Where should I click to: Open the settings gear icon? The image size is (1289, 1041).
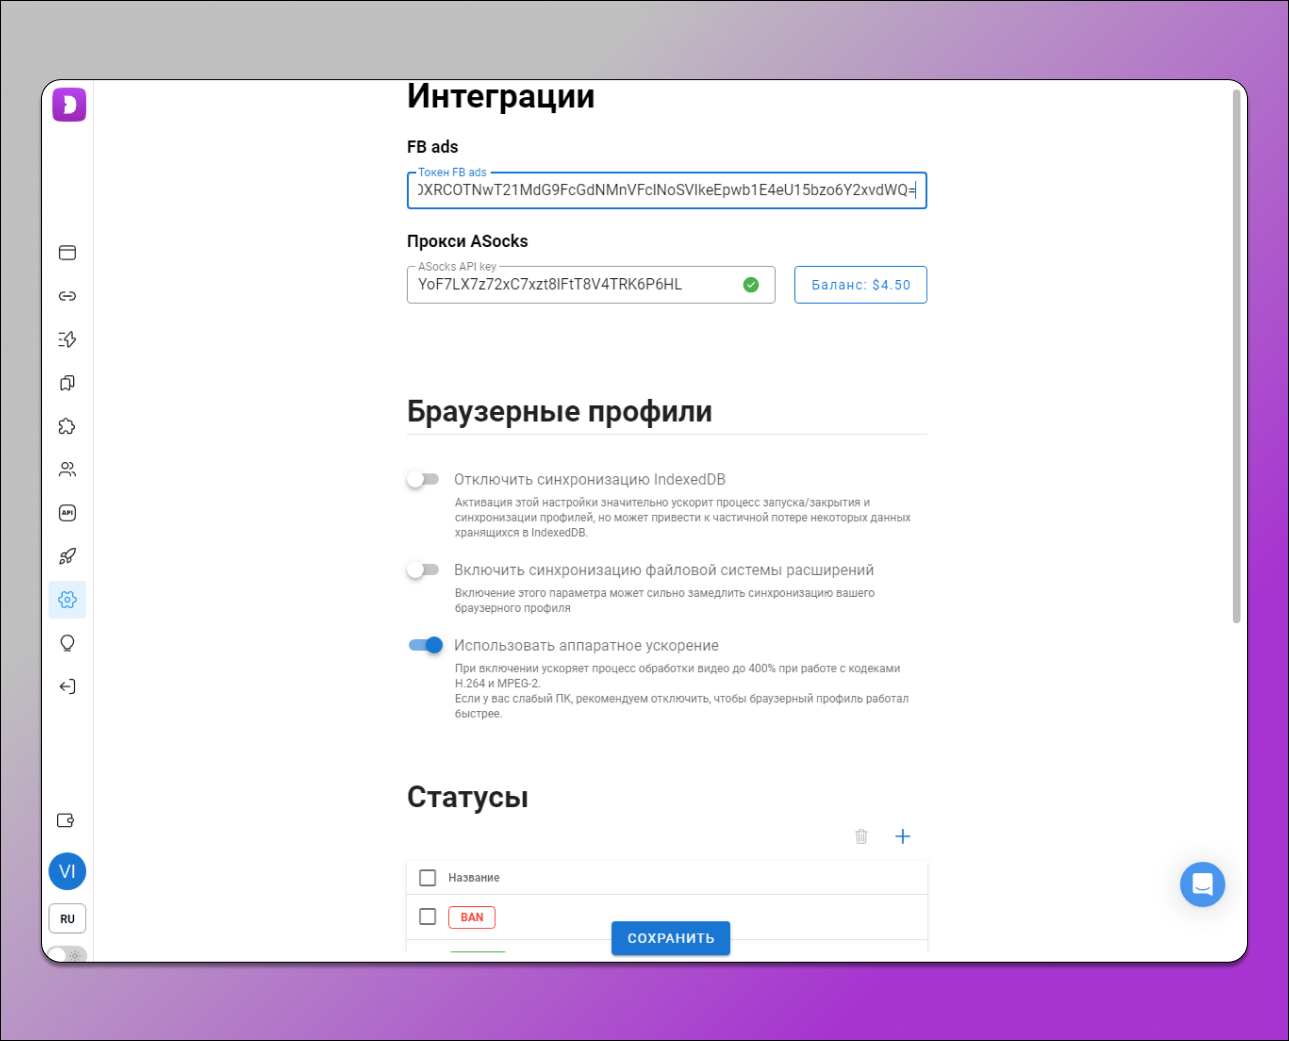click(67, 599)
